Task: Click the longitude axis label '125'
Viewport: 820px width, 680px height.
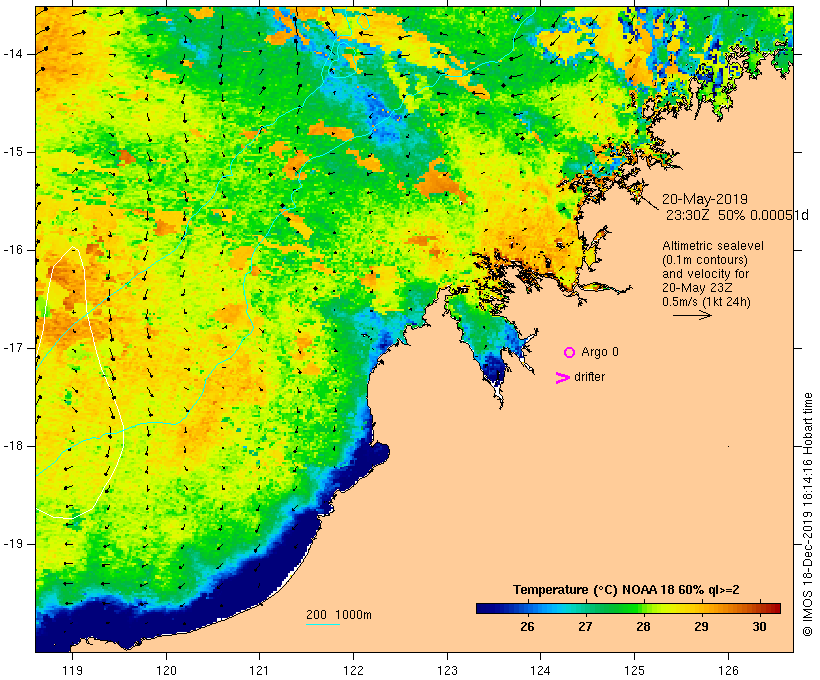Action: tap(634, 670)
